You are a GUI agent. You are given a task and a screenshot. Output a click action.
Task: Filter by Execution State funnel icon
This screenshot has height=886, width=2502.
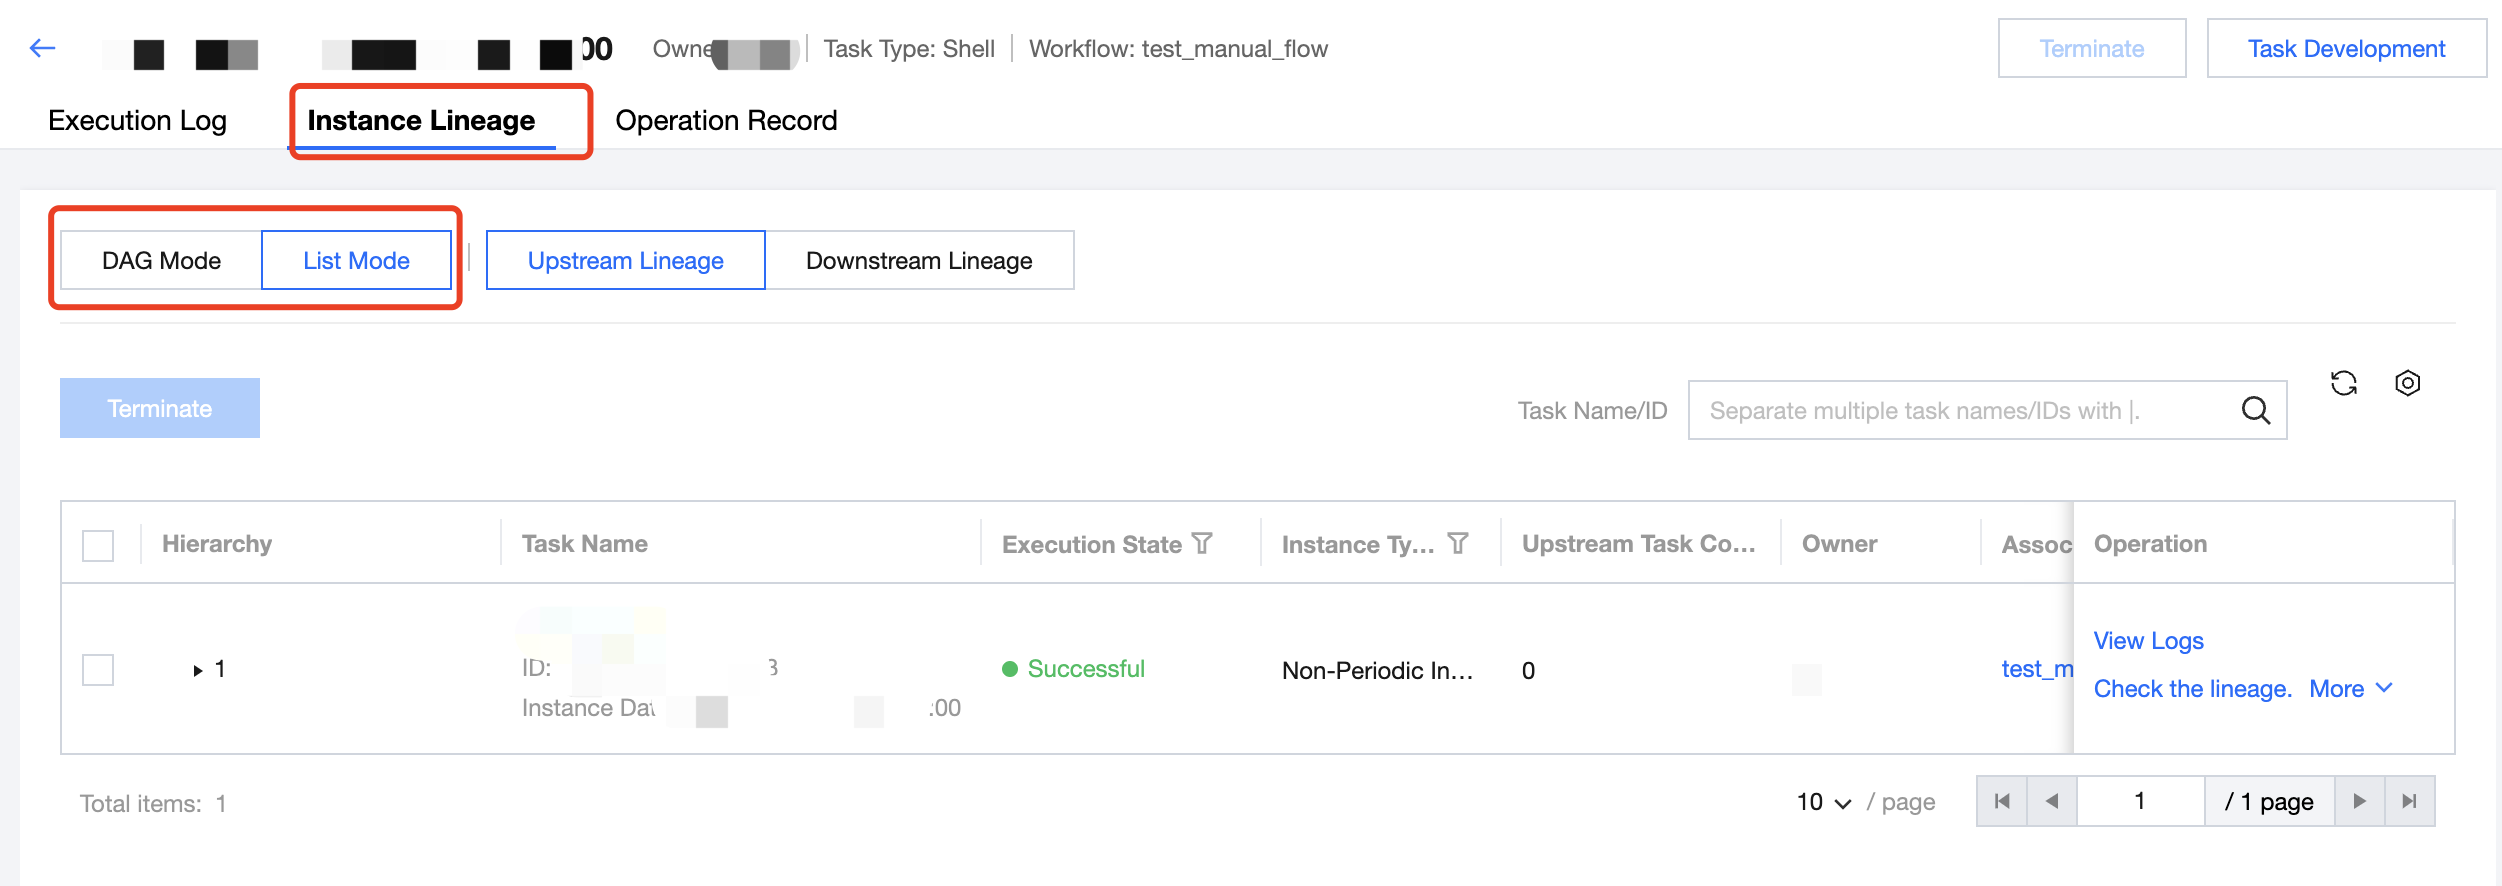coord(1203,543)
